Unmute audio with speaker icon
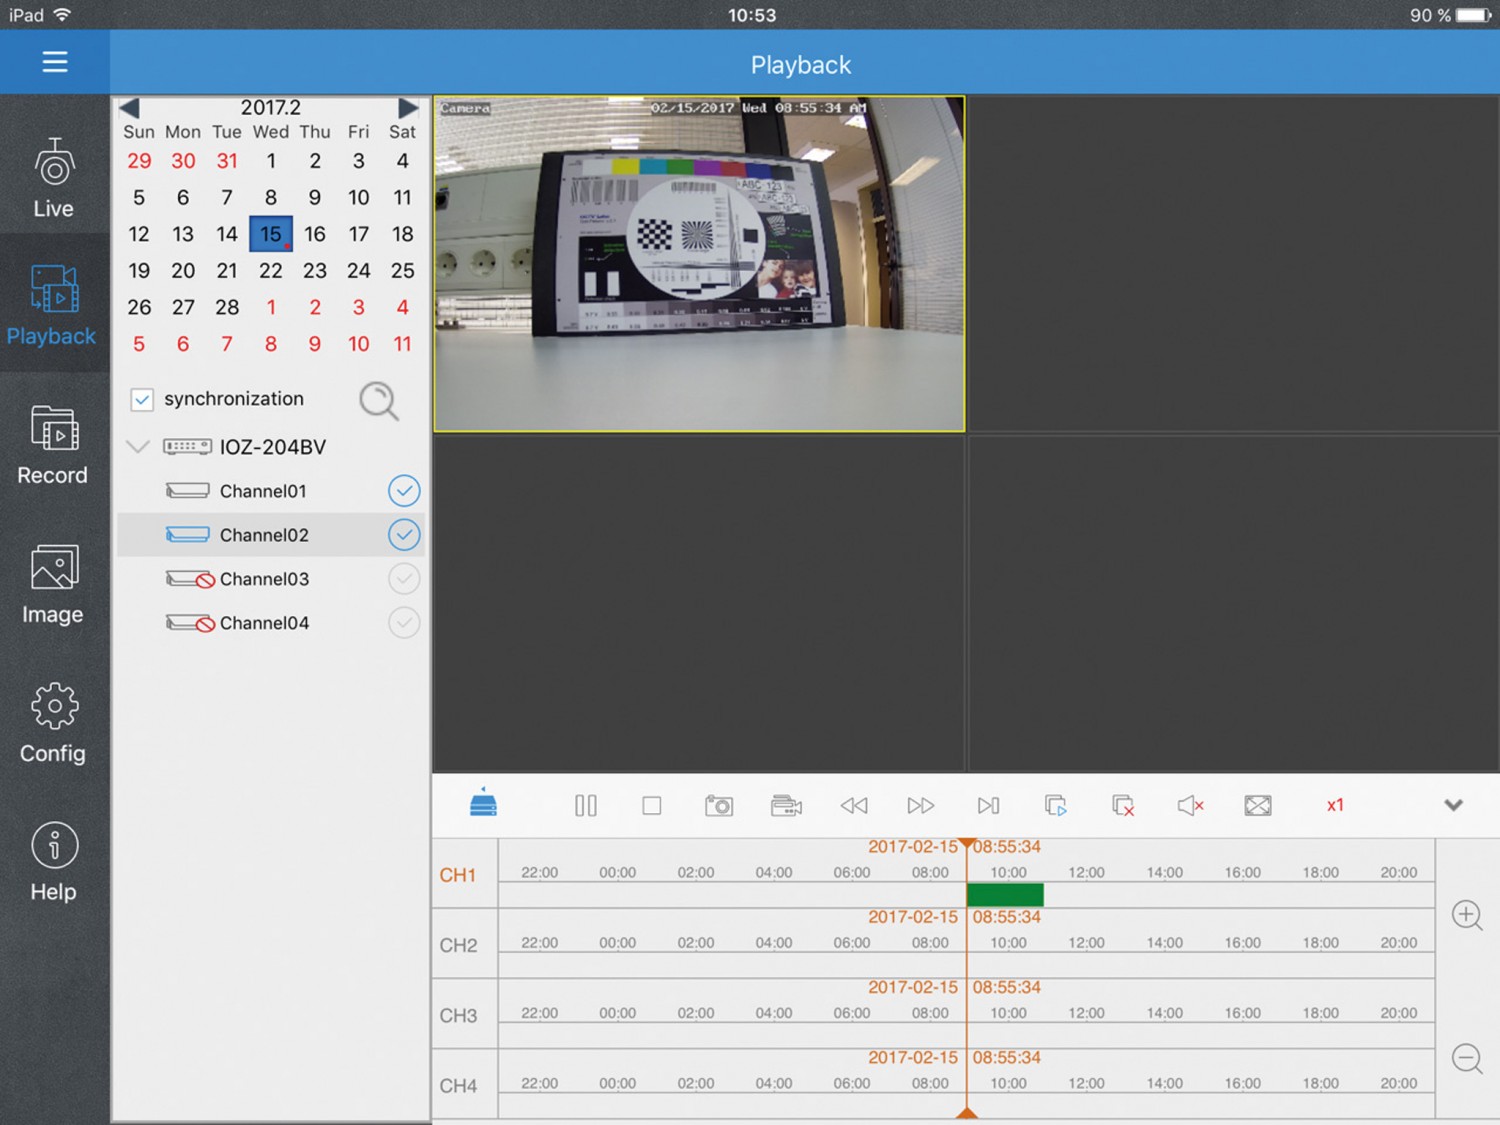Viewport: 1500px width, 1125px height. [1190, 805]
